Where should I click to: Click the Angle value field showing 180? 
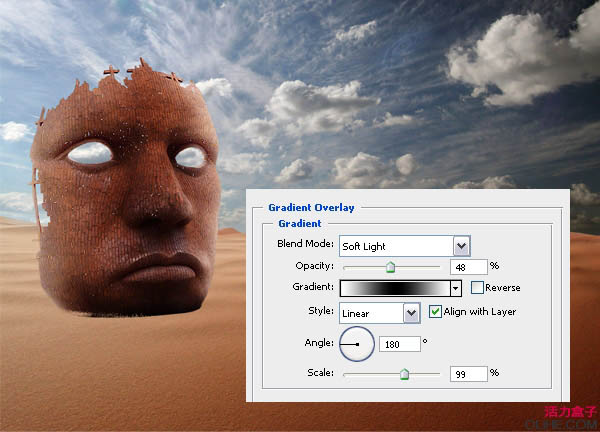(x=398, y=344)
